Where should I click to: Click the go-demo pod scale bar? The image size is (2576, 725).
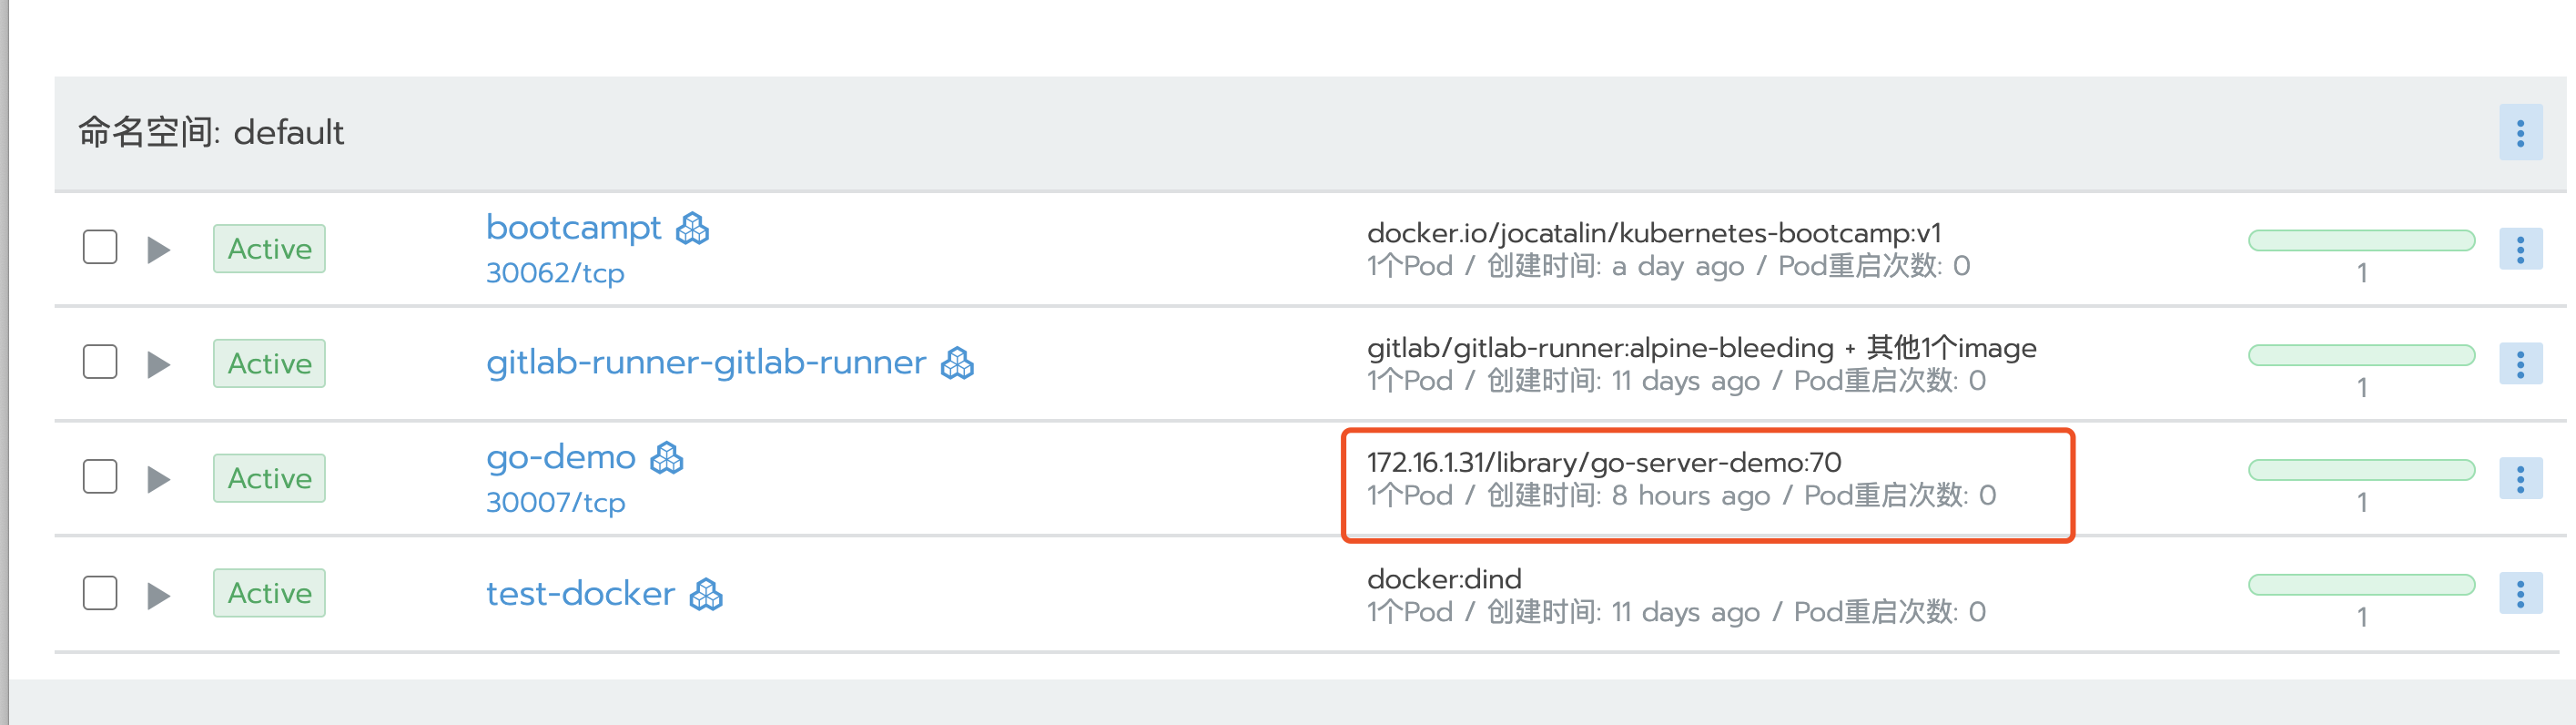(x=2361, y=470)
